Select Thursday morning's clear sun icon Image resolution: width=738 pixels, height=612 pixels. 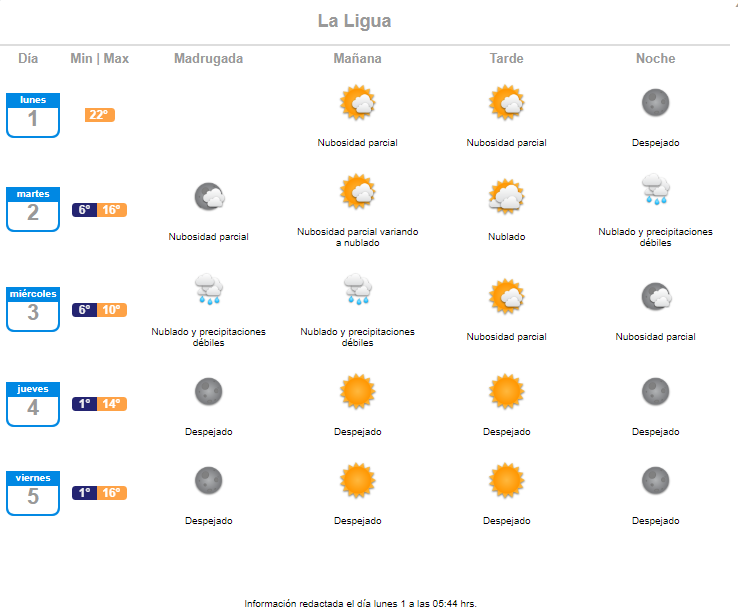[x=358, y=392]
